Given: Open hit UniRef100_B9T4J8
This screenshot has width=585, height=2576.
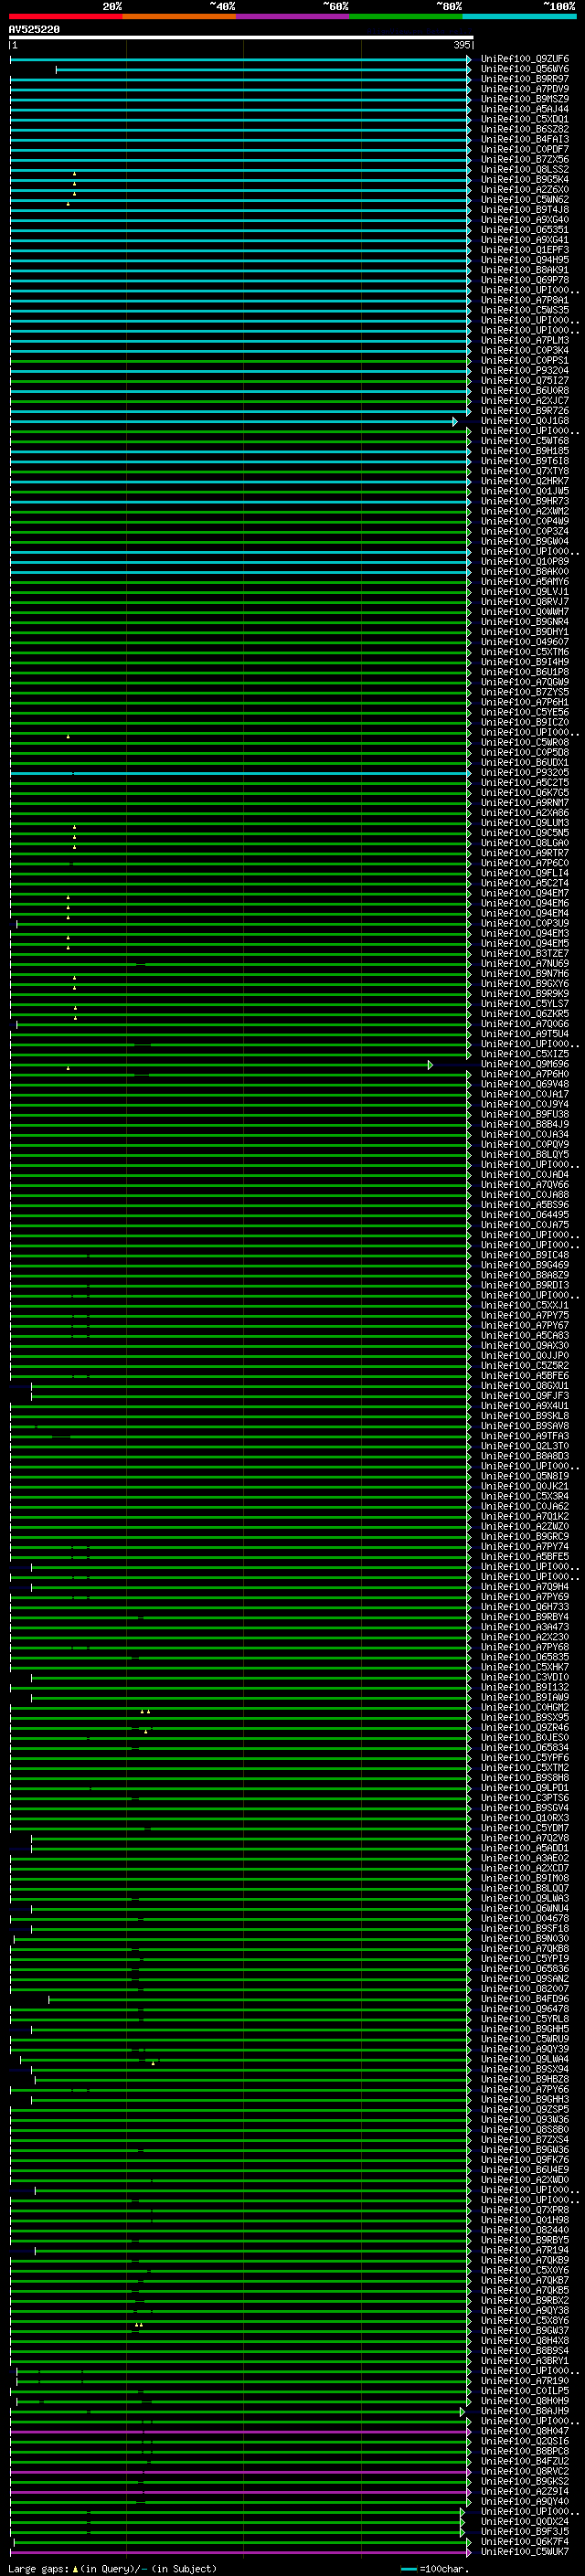Looking at the screenshot, I should click(x=524, y=209).
